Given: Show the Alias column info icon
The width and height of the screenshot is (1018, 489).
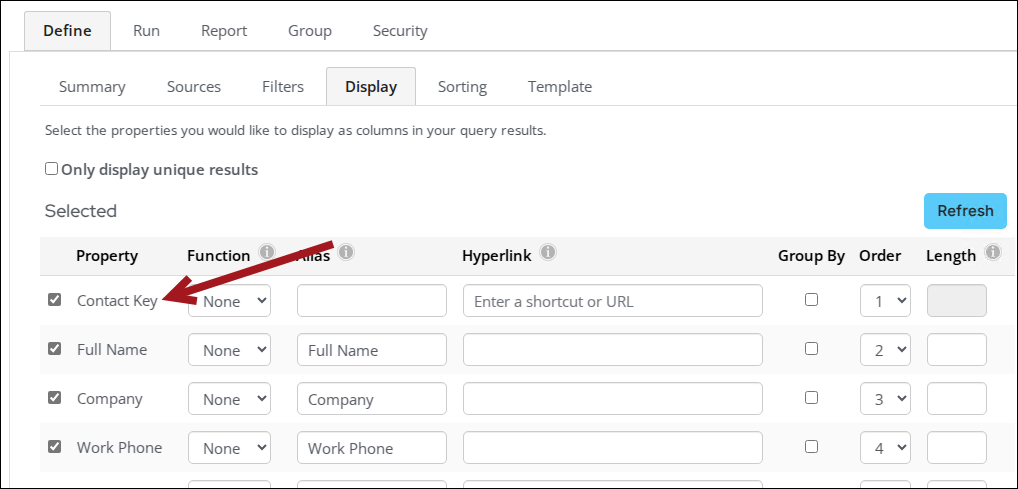Looking at the screenshot, I should pyautogui.click(x=346, y=251).
